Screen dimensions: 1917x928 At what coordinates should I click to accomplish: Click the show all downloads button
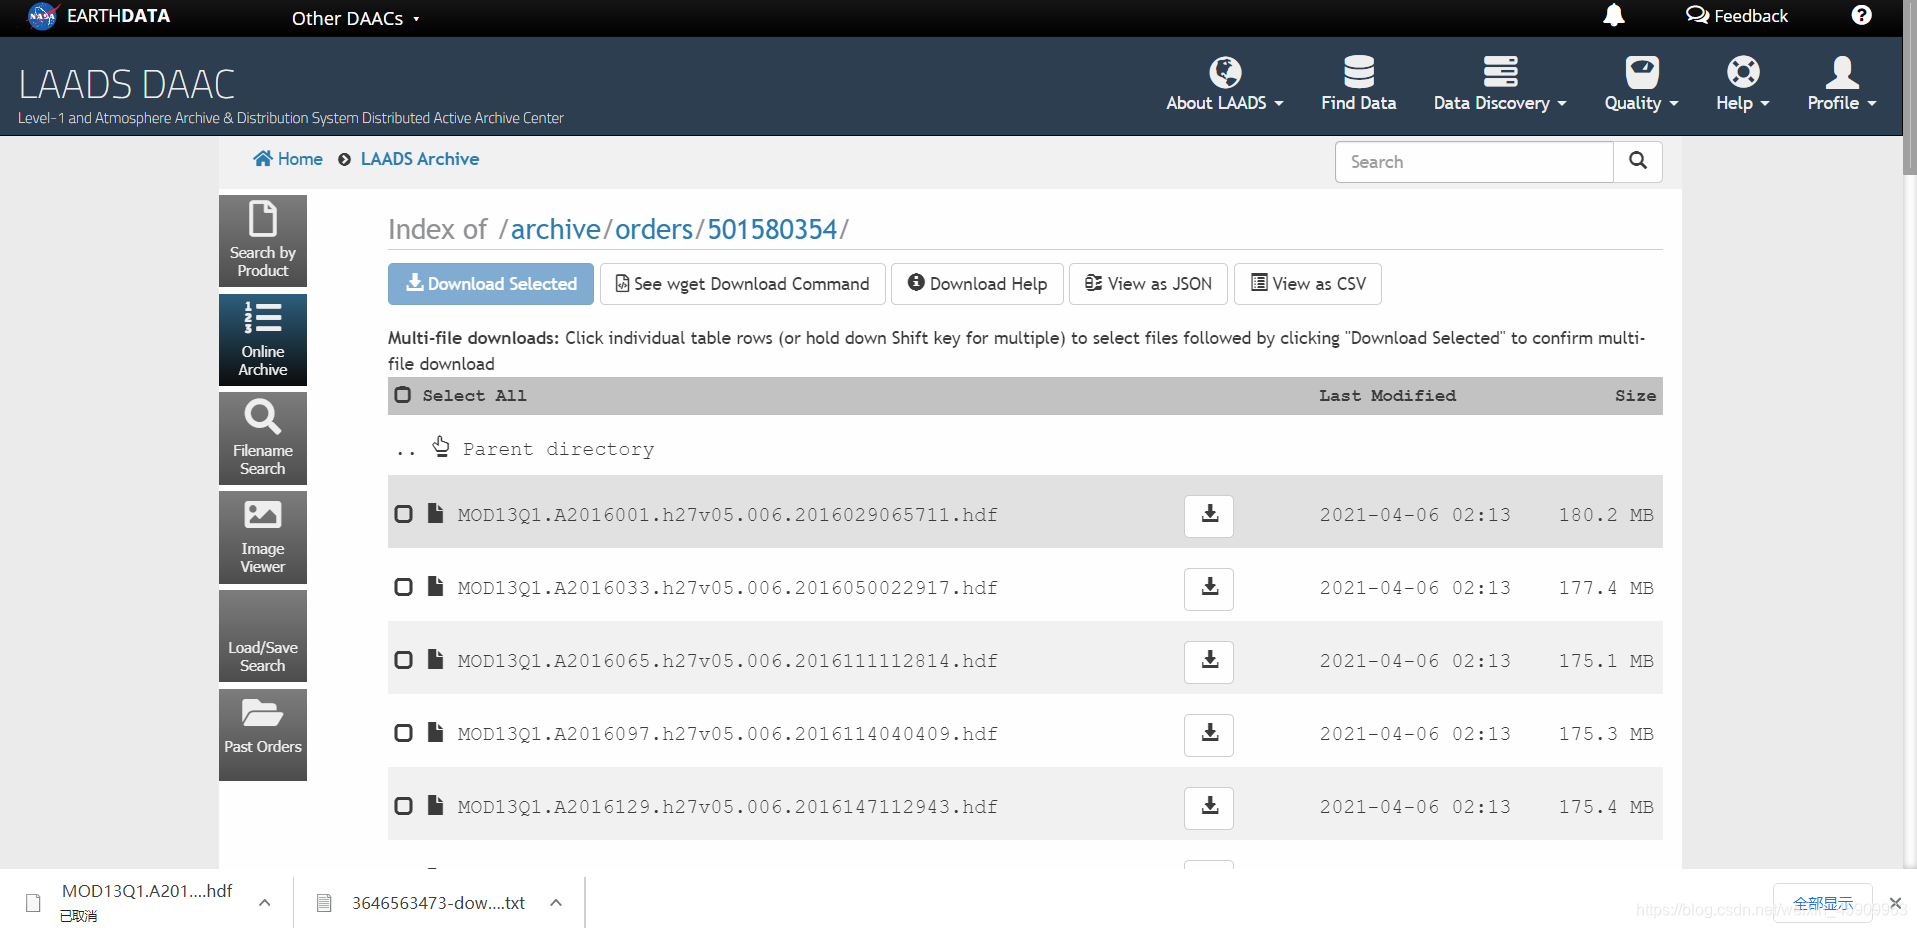(x=1822, y=903)
